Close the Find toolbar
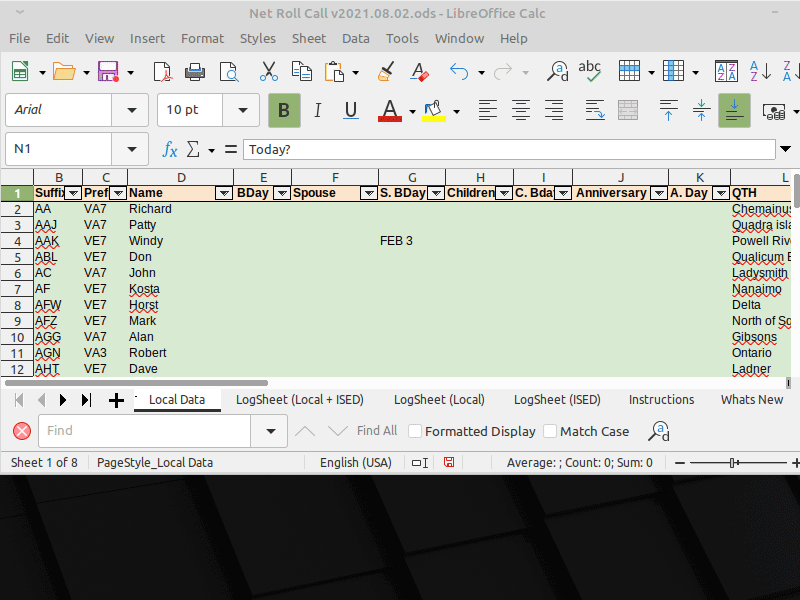Screen dimensions: 800x600 click(x=22, y=432)
